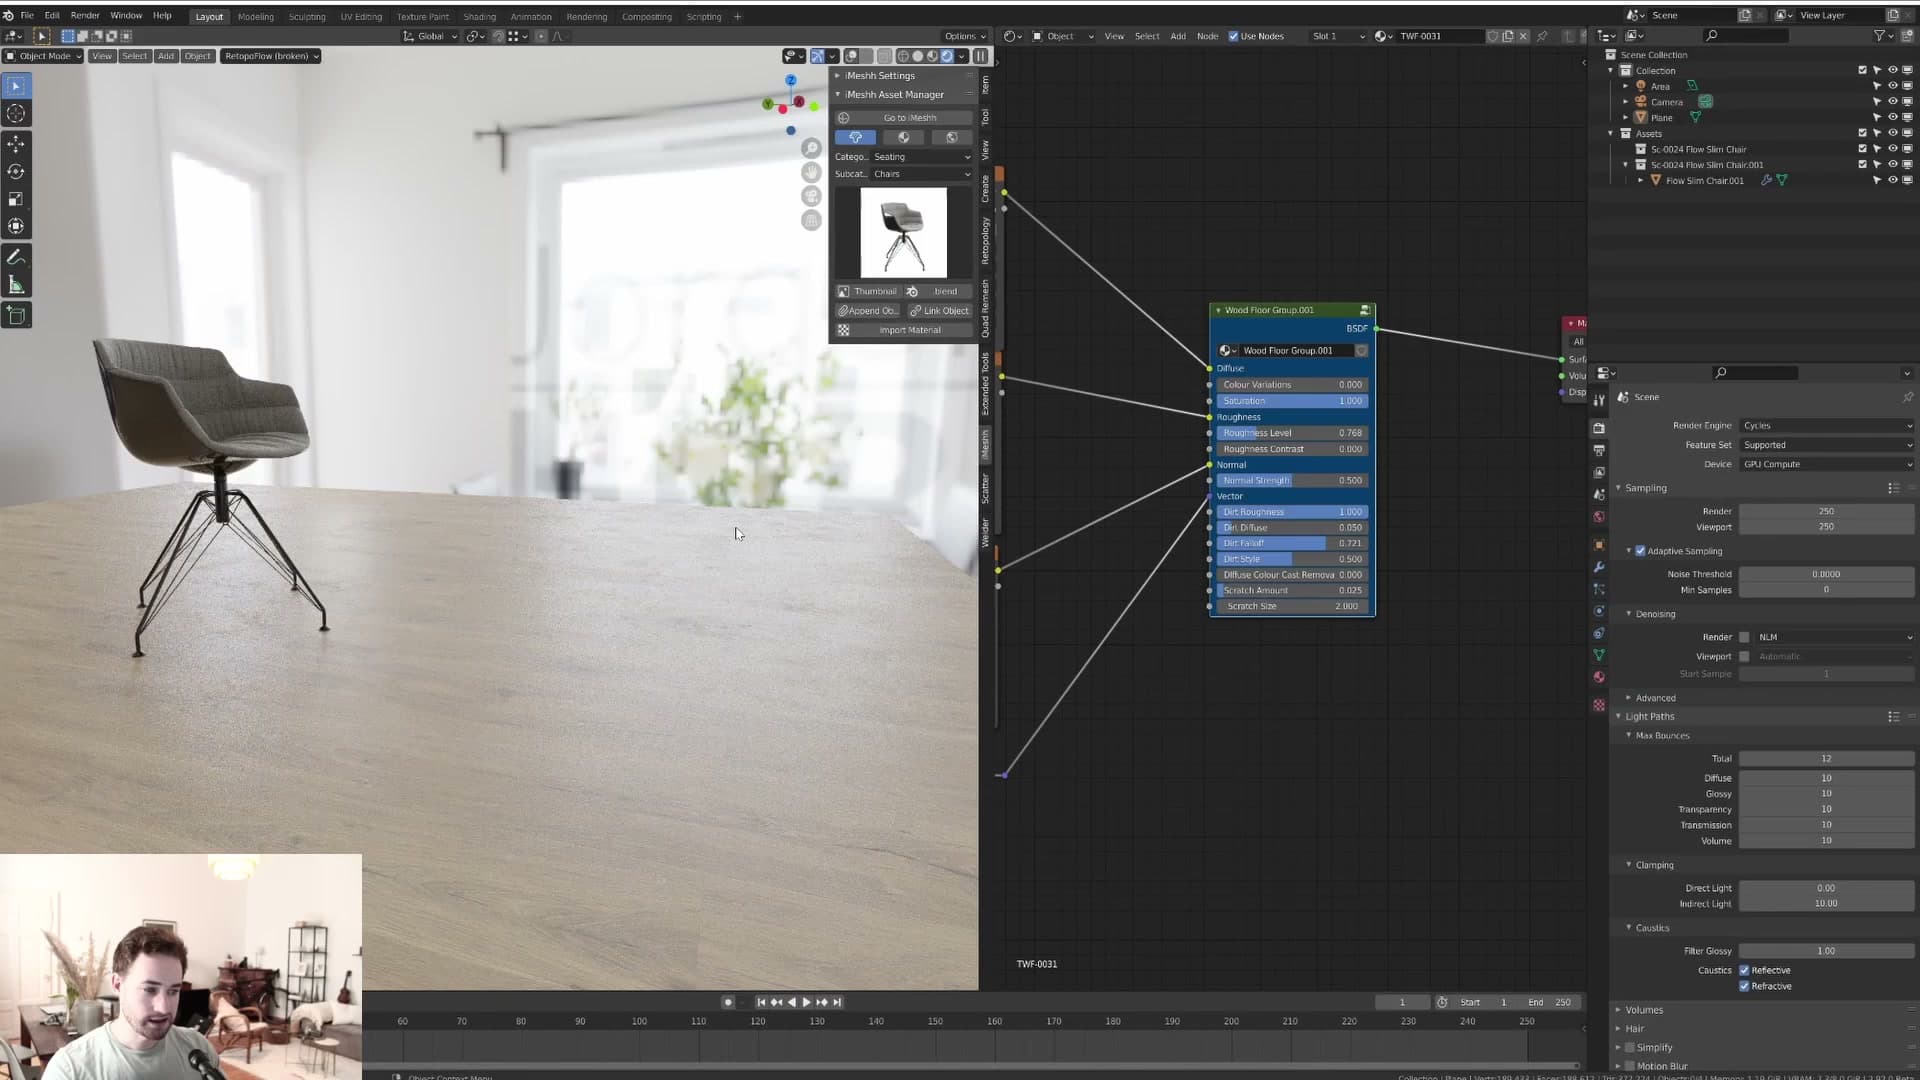The width and height of the screenshot is (1920, 1080).
Task: Open the Output properties tab icon
Action: click(1599, 450)
